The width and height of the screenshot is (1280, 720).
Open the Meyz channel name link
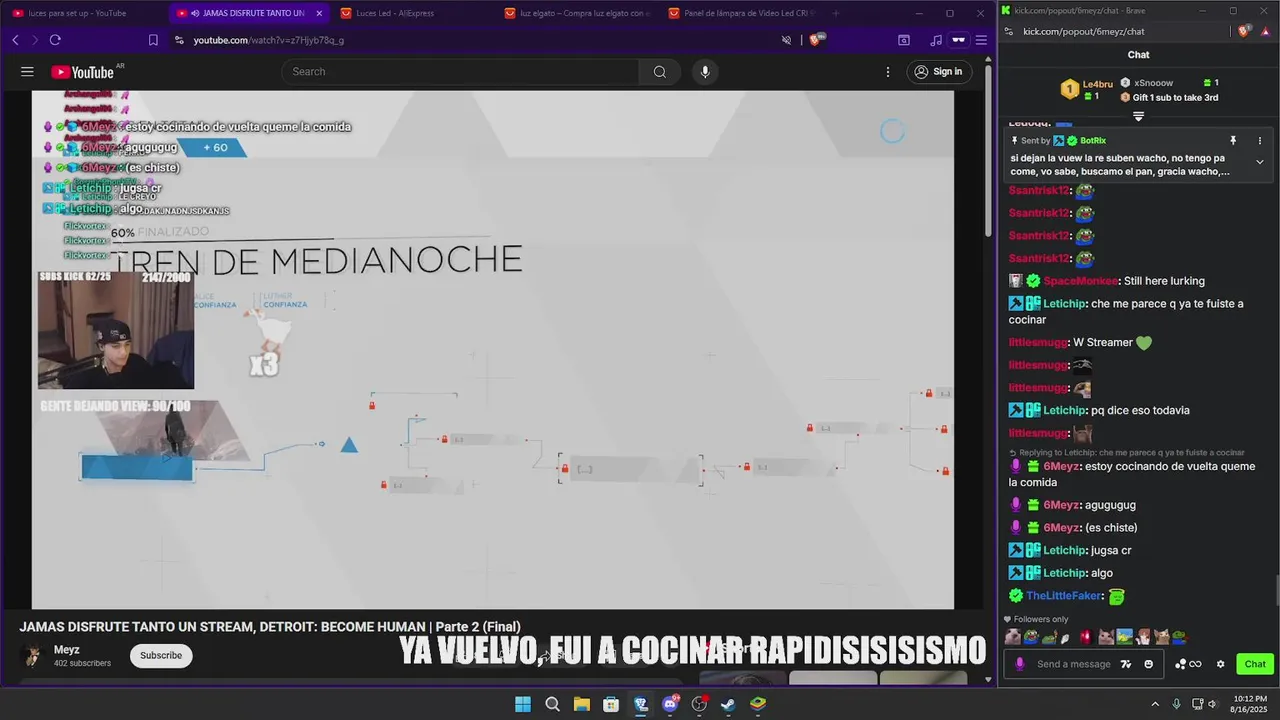66,650
